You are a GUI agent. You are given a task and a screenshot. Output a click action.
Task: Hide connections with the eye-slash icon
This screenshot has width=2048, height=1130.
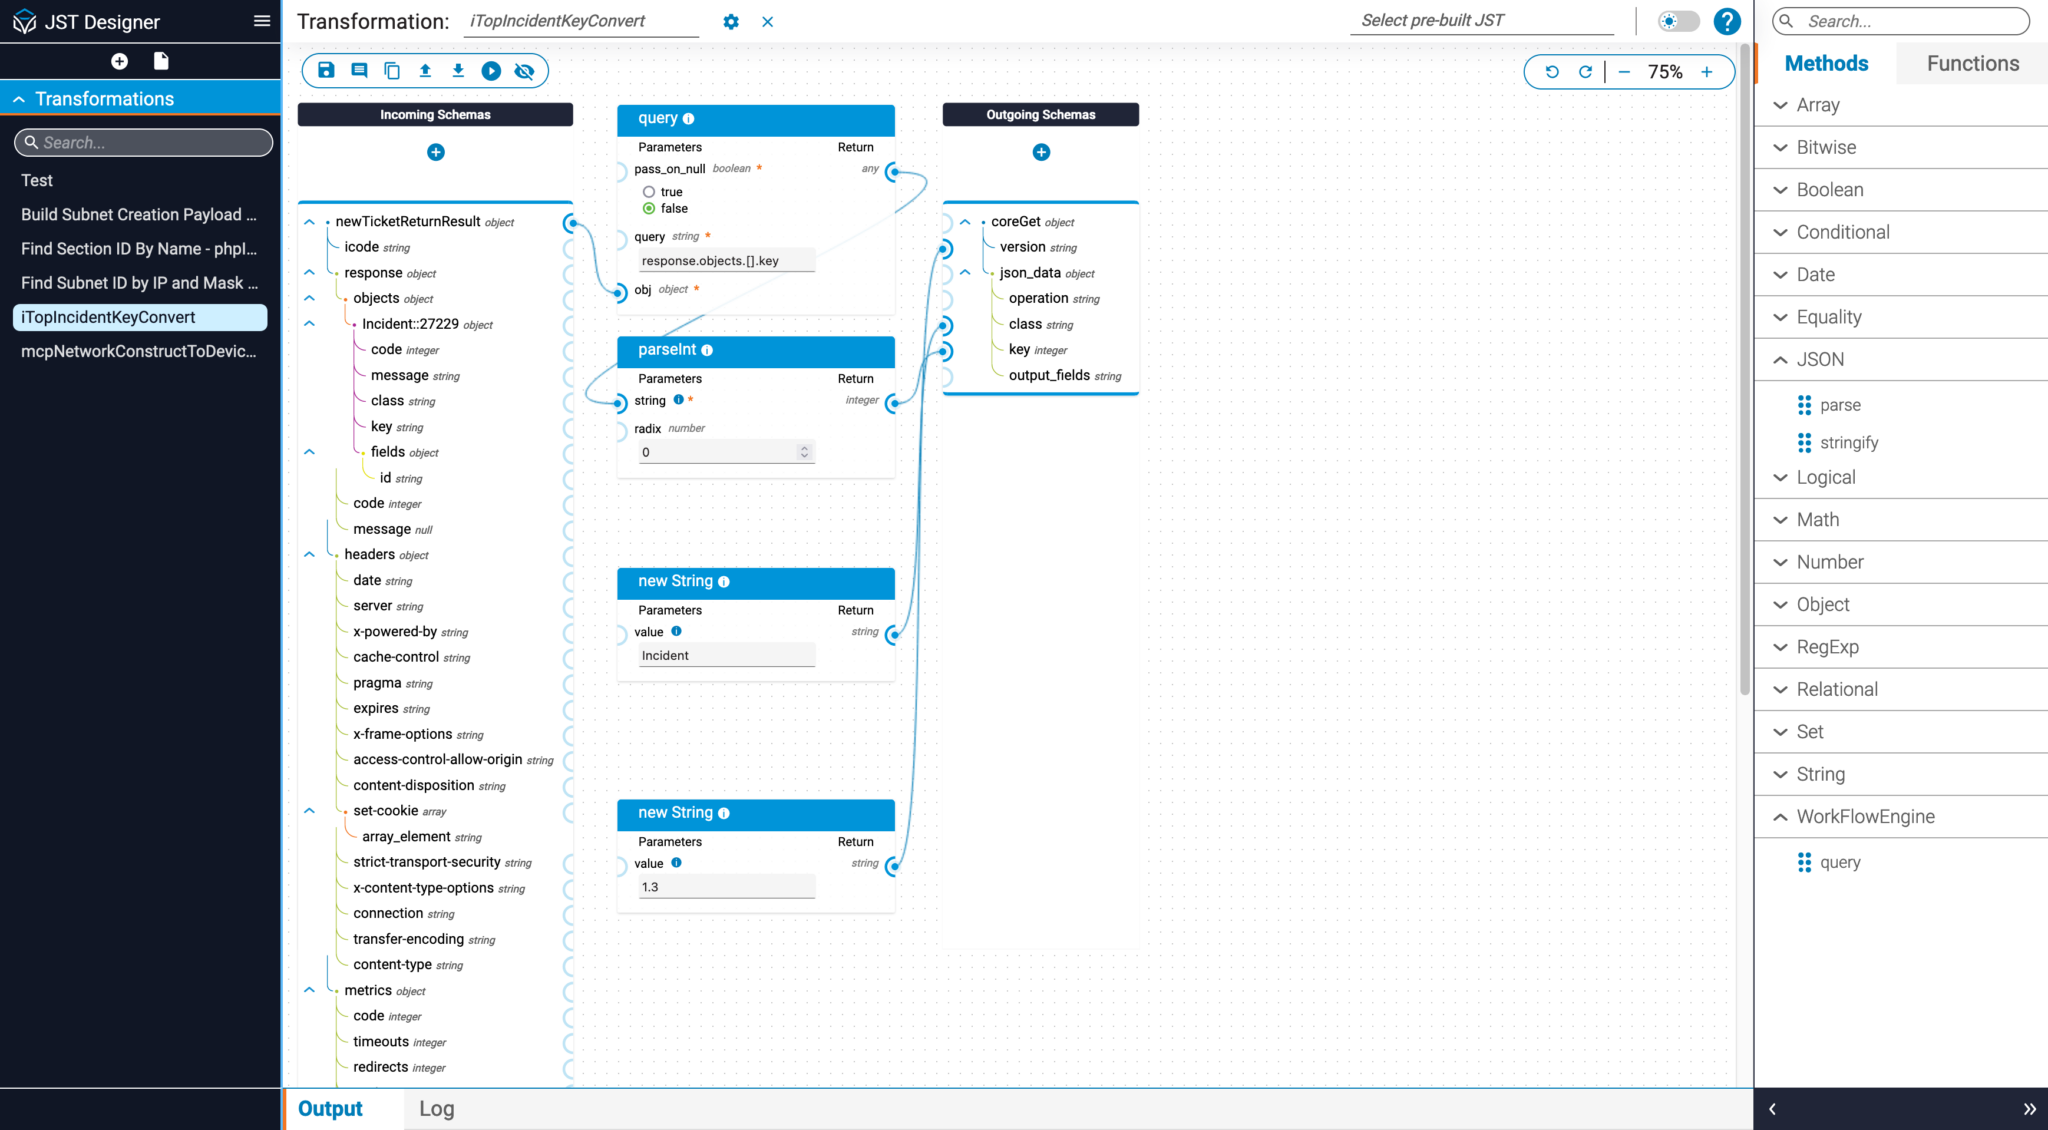(524, 70)
